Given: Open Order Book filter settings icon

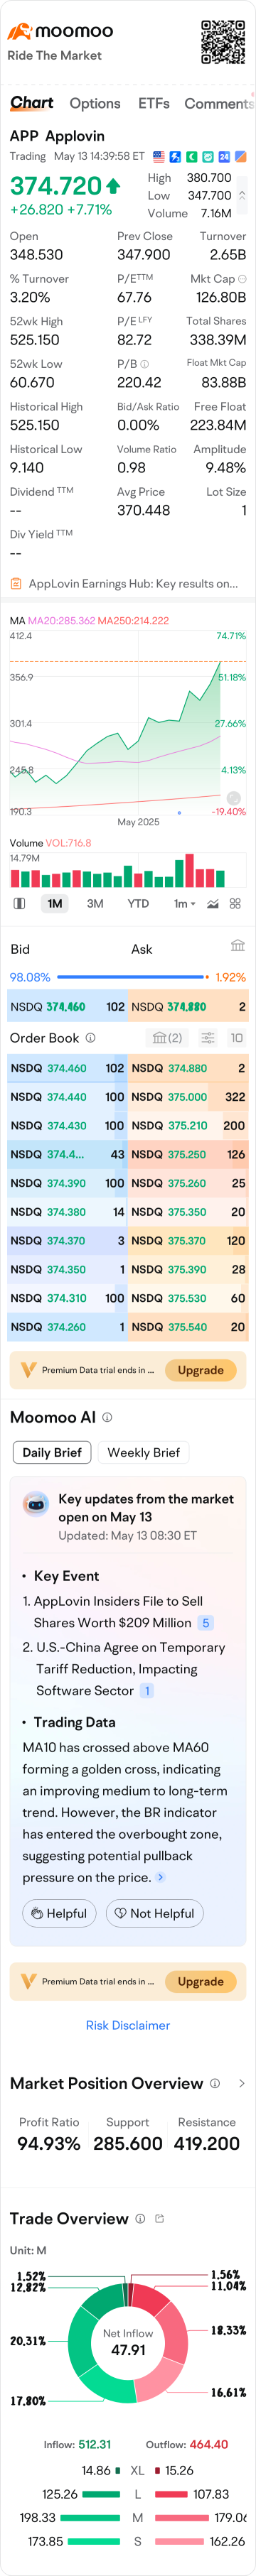Looking at the screenshot, I should 207,1038.
